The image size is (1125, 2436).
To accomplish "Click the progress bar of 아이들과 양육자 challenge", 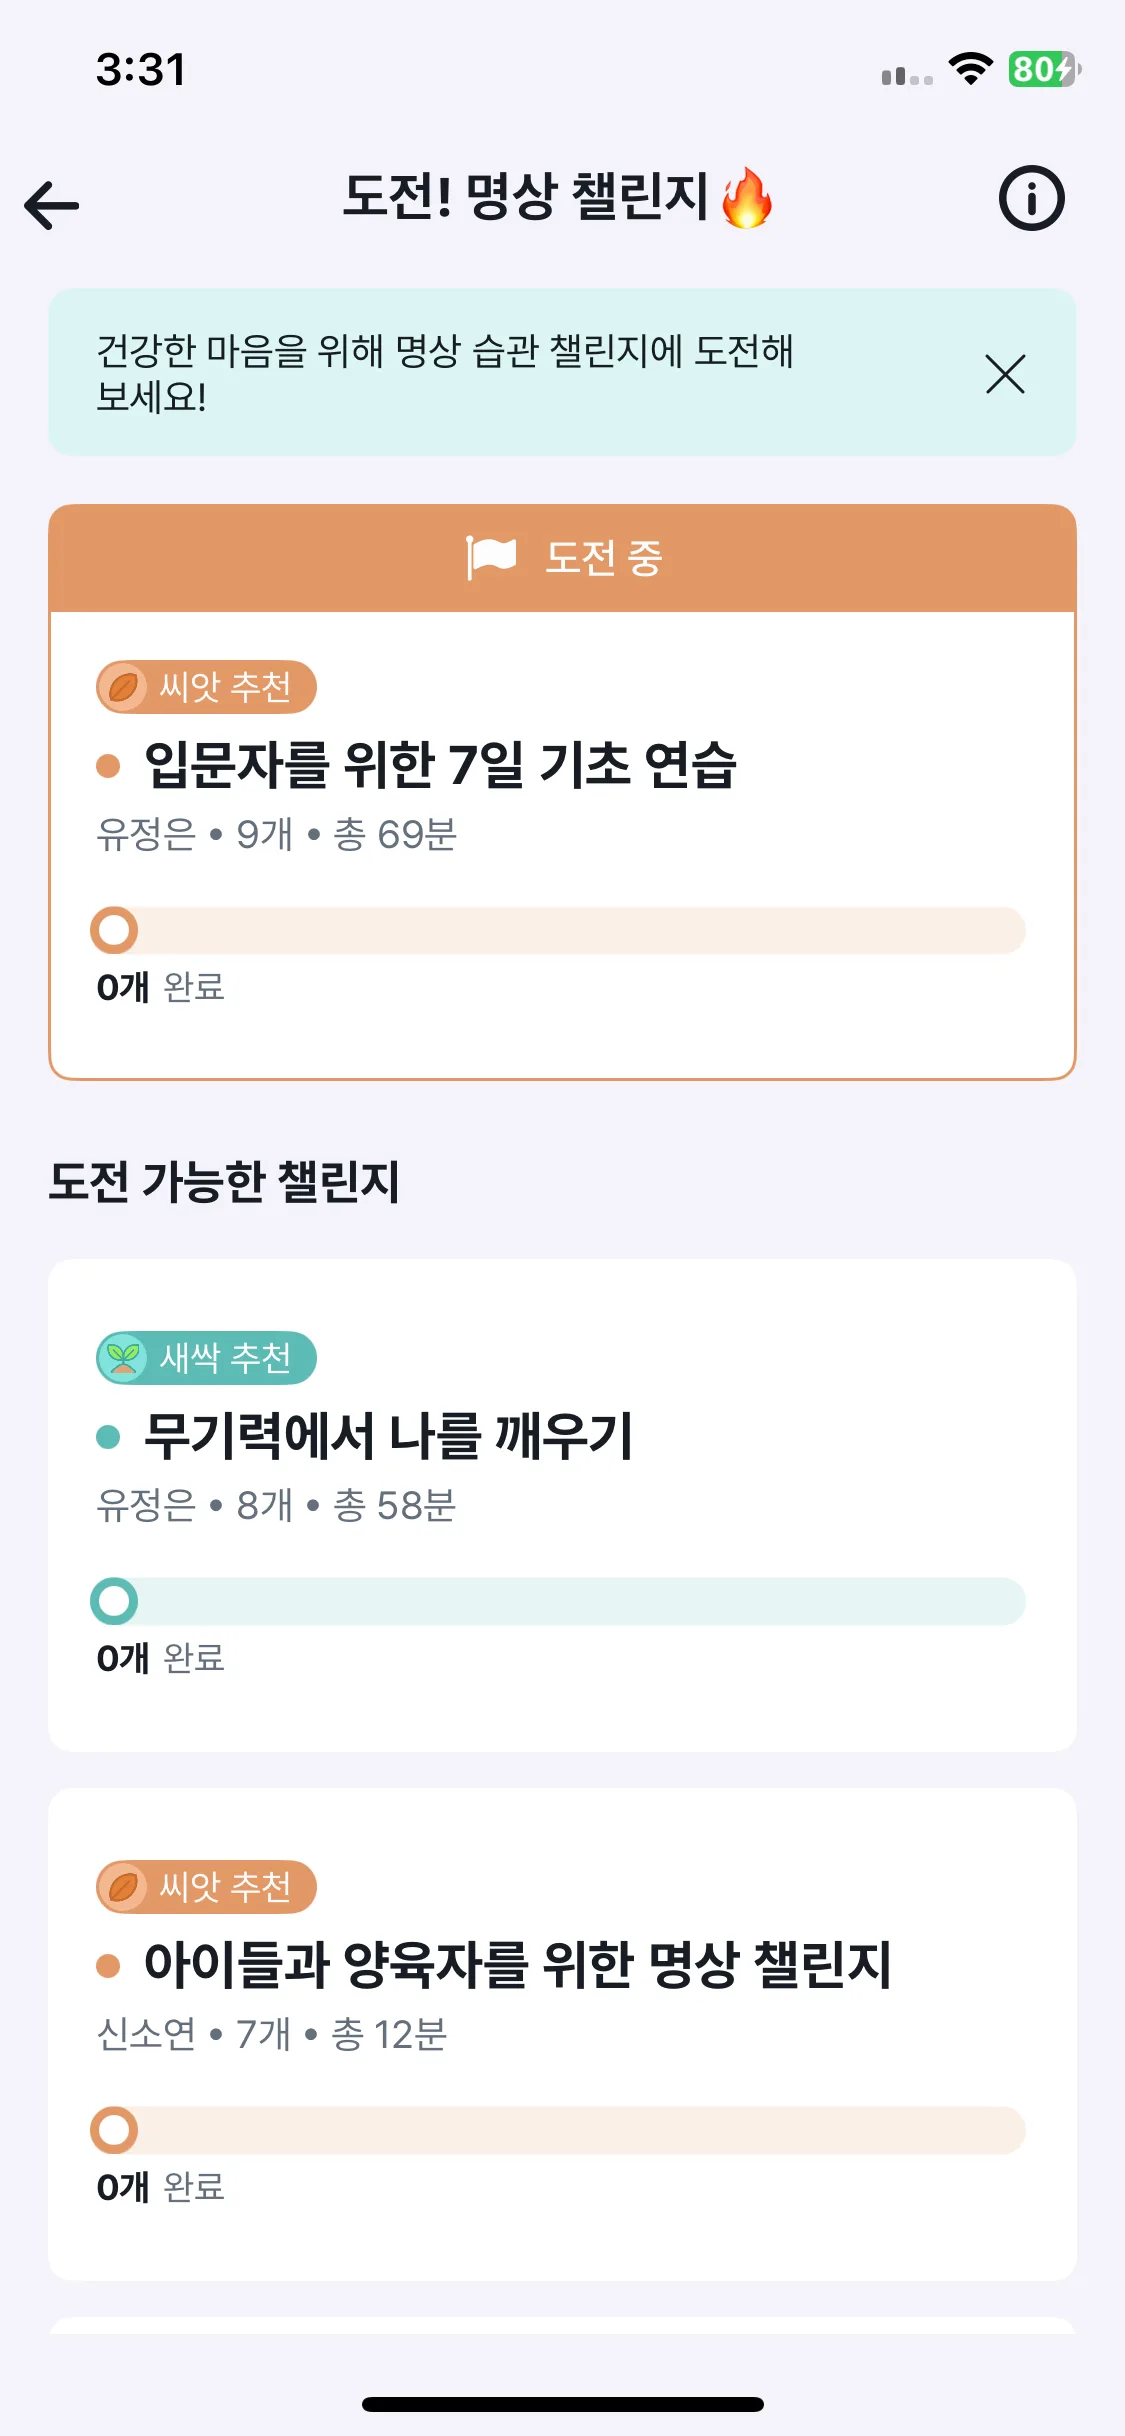I will tap(558, 2130).
